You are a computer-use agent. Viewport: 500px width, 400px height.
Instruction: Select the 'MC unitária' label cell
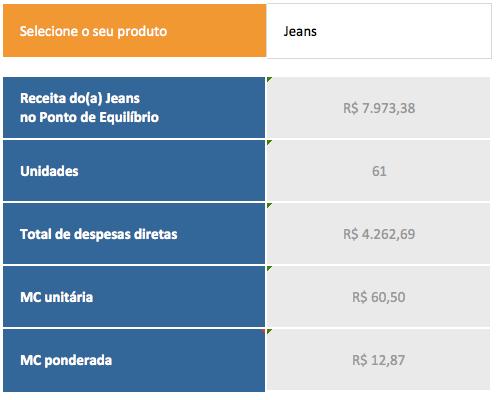coord(134,296)
